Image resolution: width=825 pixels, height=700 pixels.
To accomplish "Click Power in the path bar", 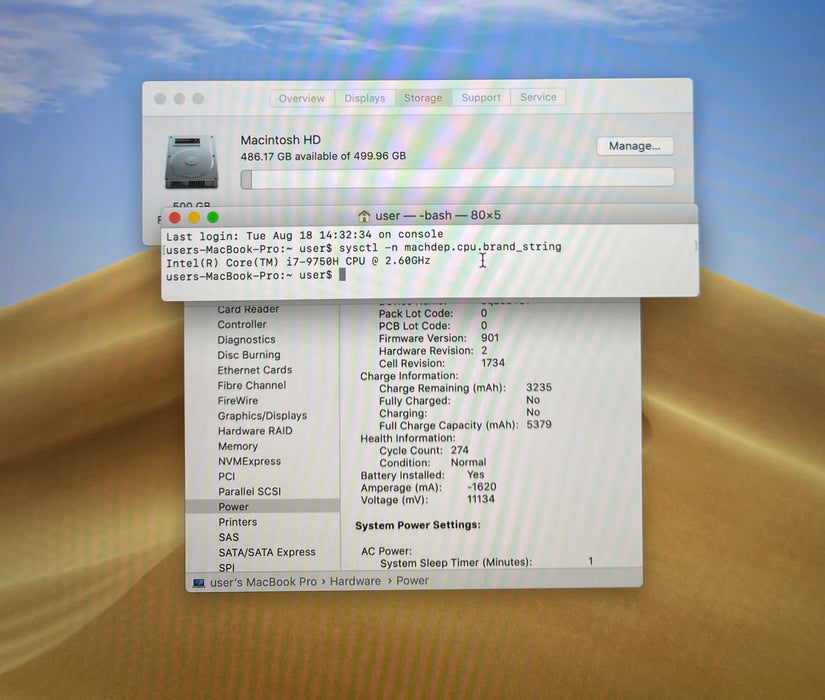I will click(x=412, y=581).
